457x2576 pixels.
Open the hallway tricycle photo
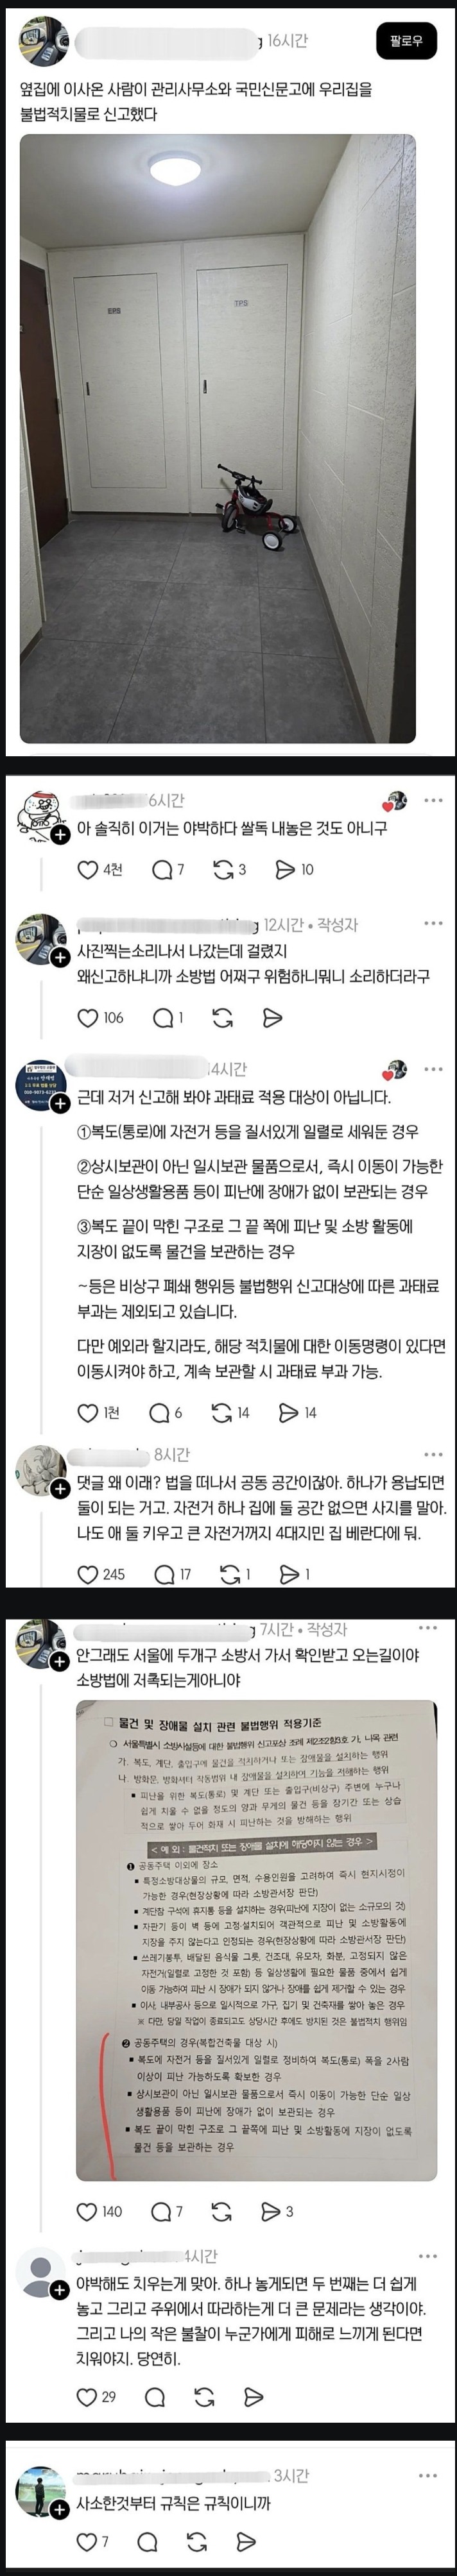click(218, 439)
